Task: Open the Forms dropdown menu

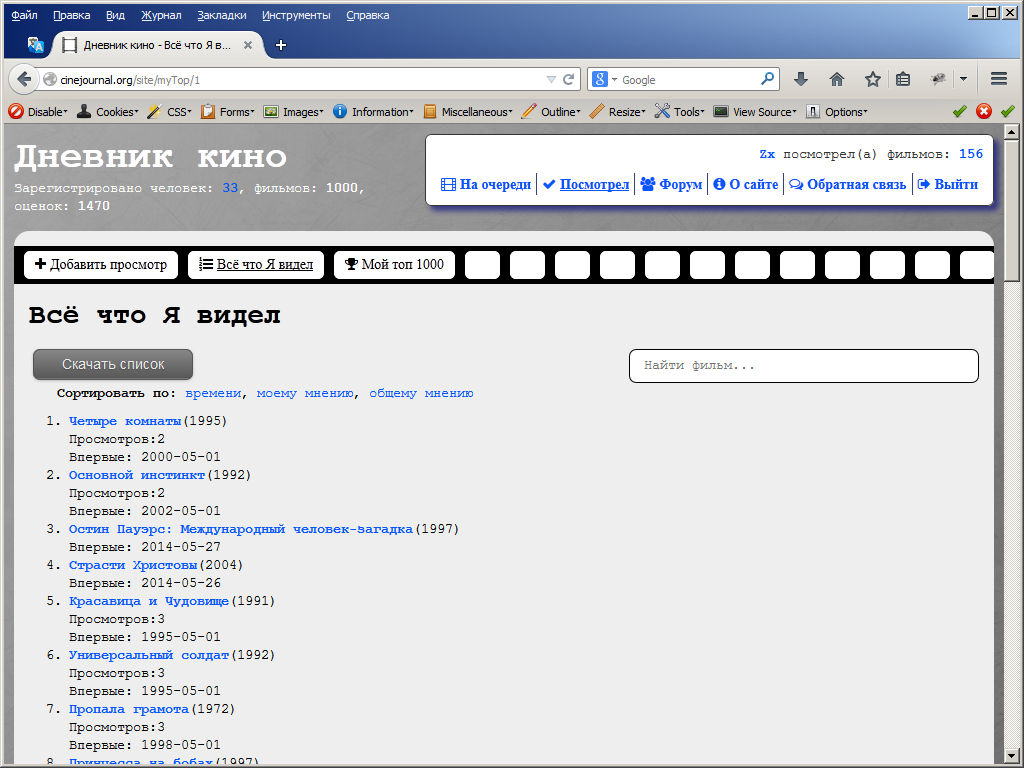Action: 227,112
